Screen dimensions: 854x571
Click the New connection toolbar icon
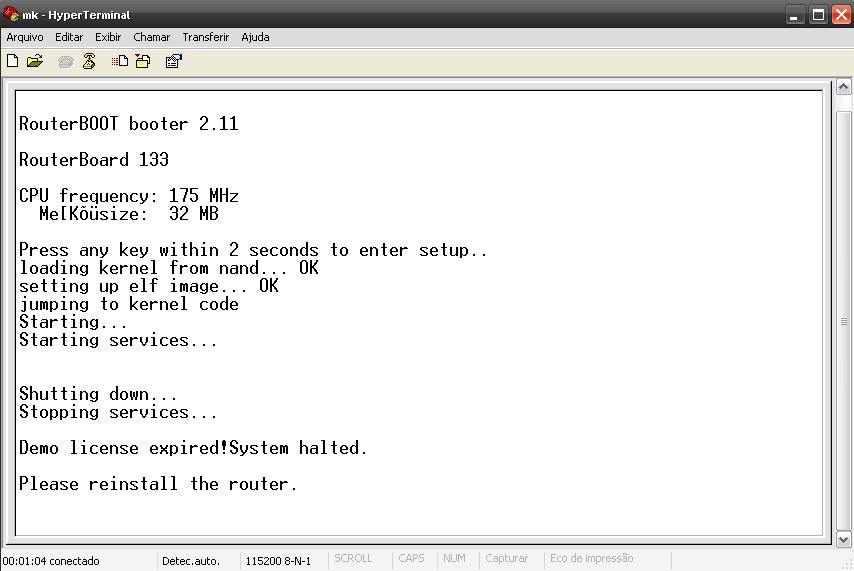[13, 61]
